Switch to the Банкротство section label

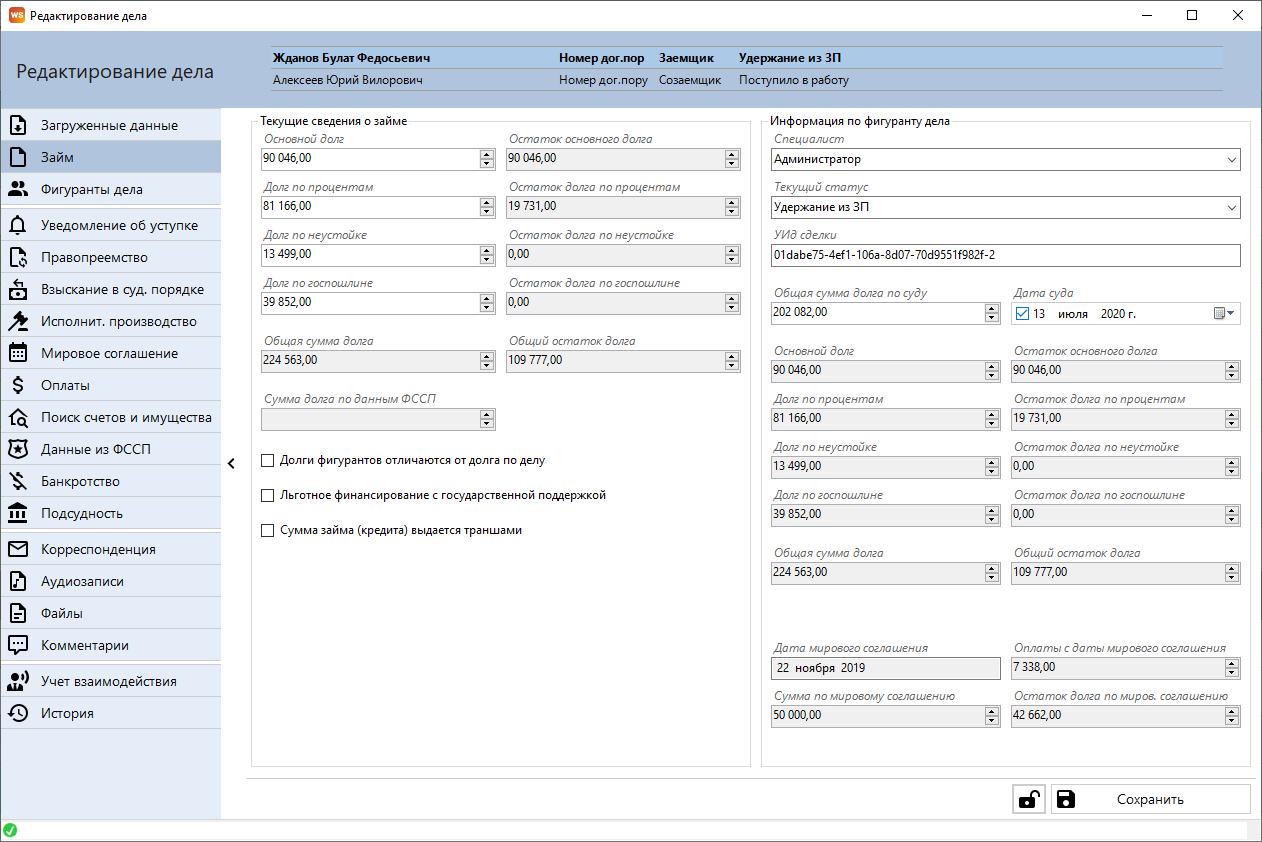tap(80, 481)
